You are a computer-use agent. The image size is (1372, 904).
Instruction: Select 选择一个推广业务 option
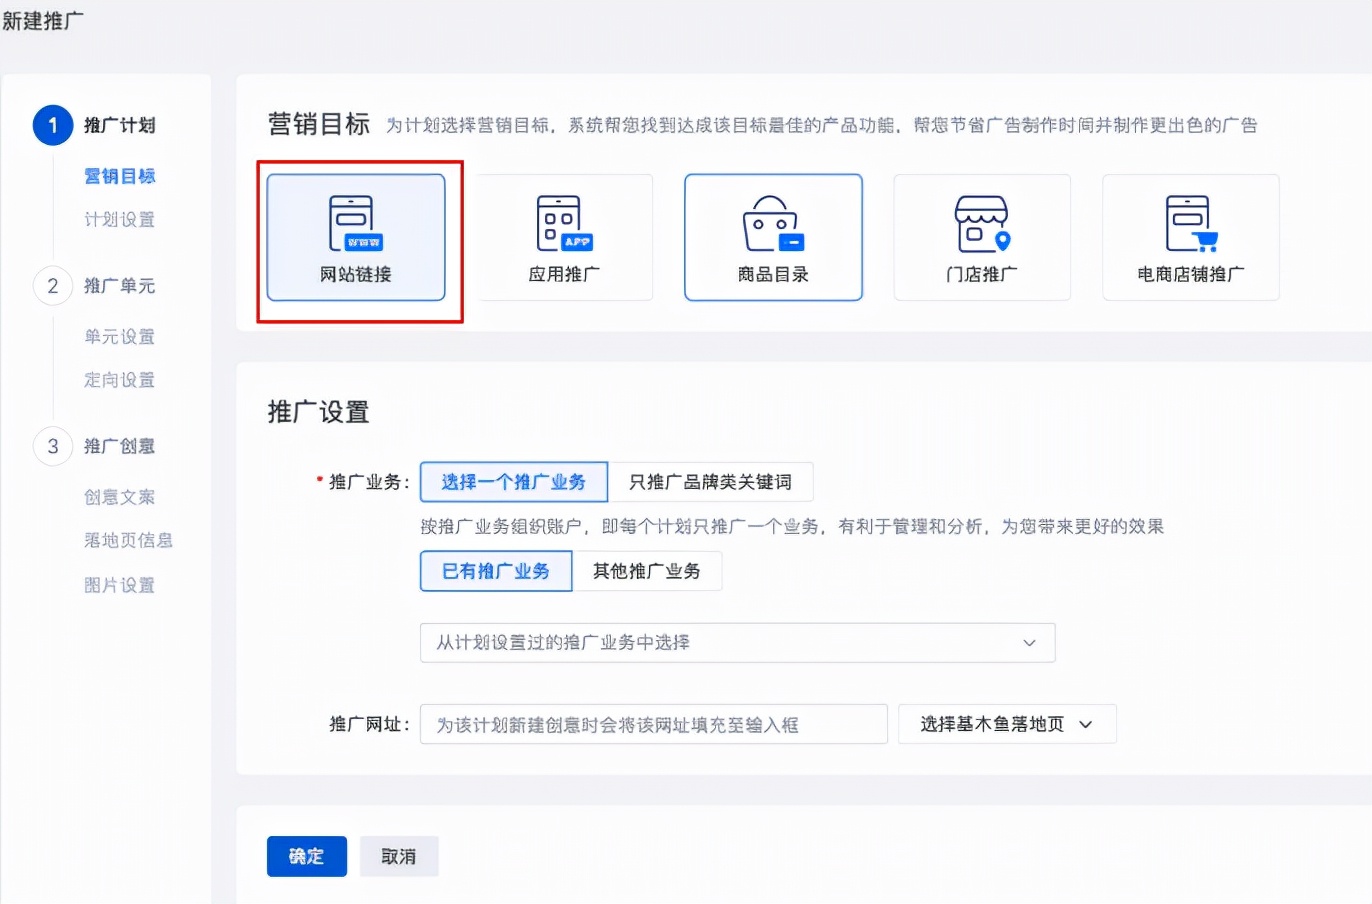point(514,482)
